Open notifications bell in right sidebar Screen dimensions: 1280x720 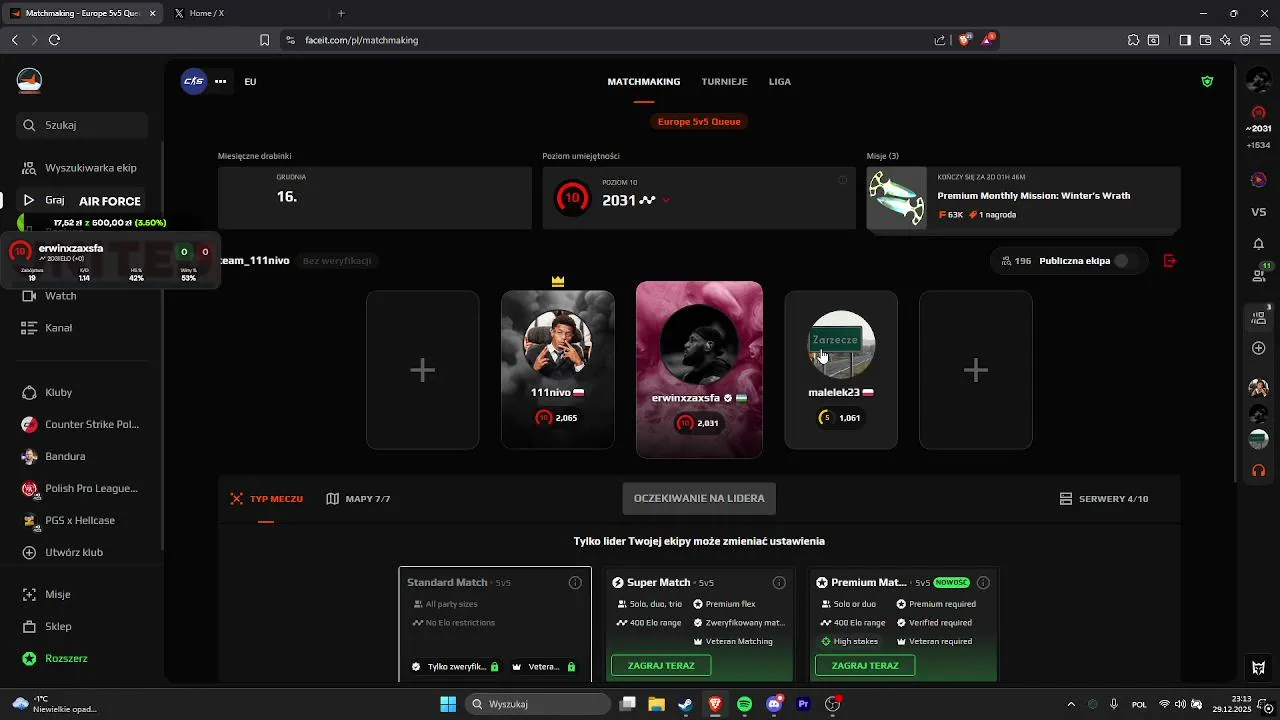[x=1258, y=244]
